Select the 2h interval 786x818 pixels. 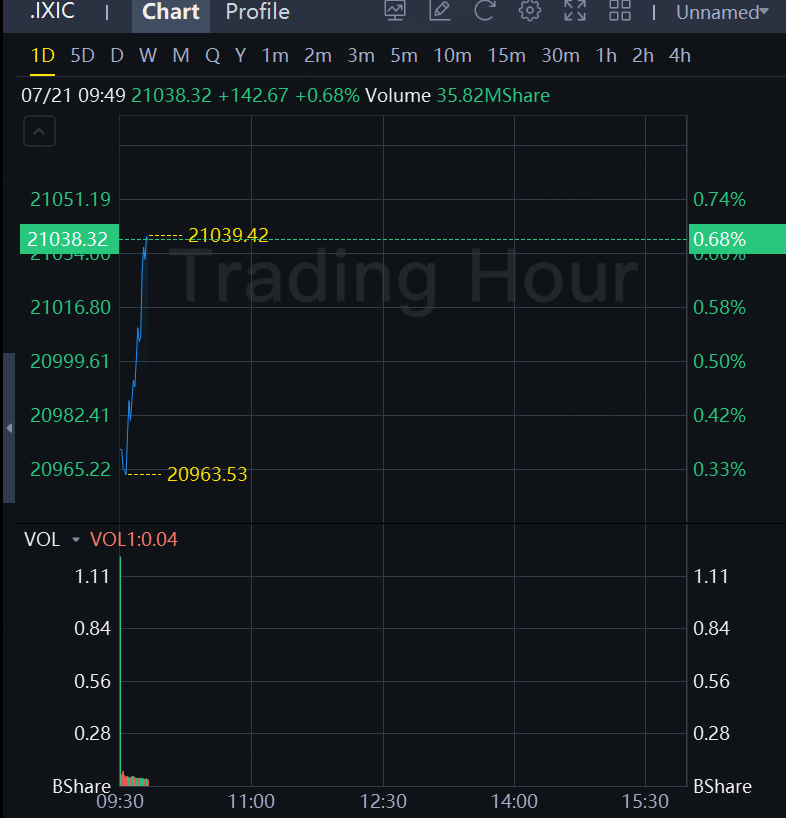click(643, 56)
